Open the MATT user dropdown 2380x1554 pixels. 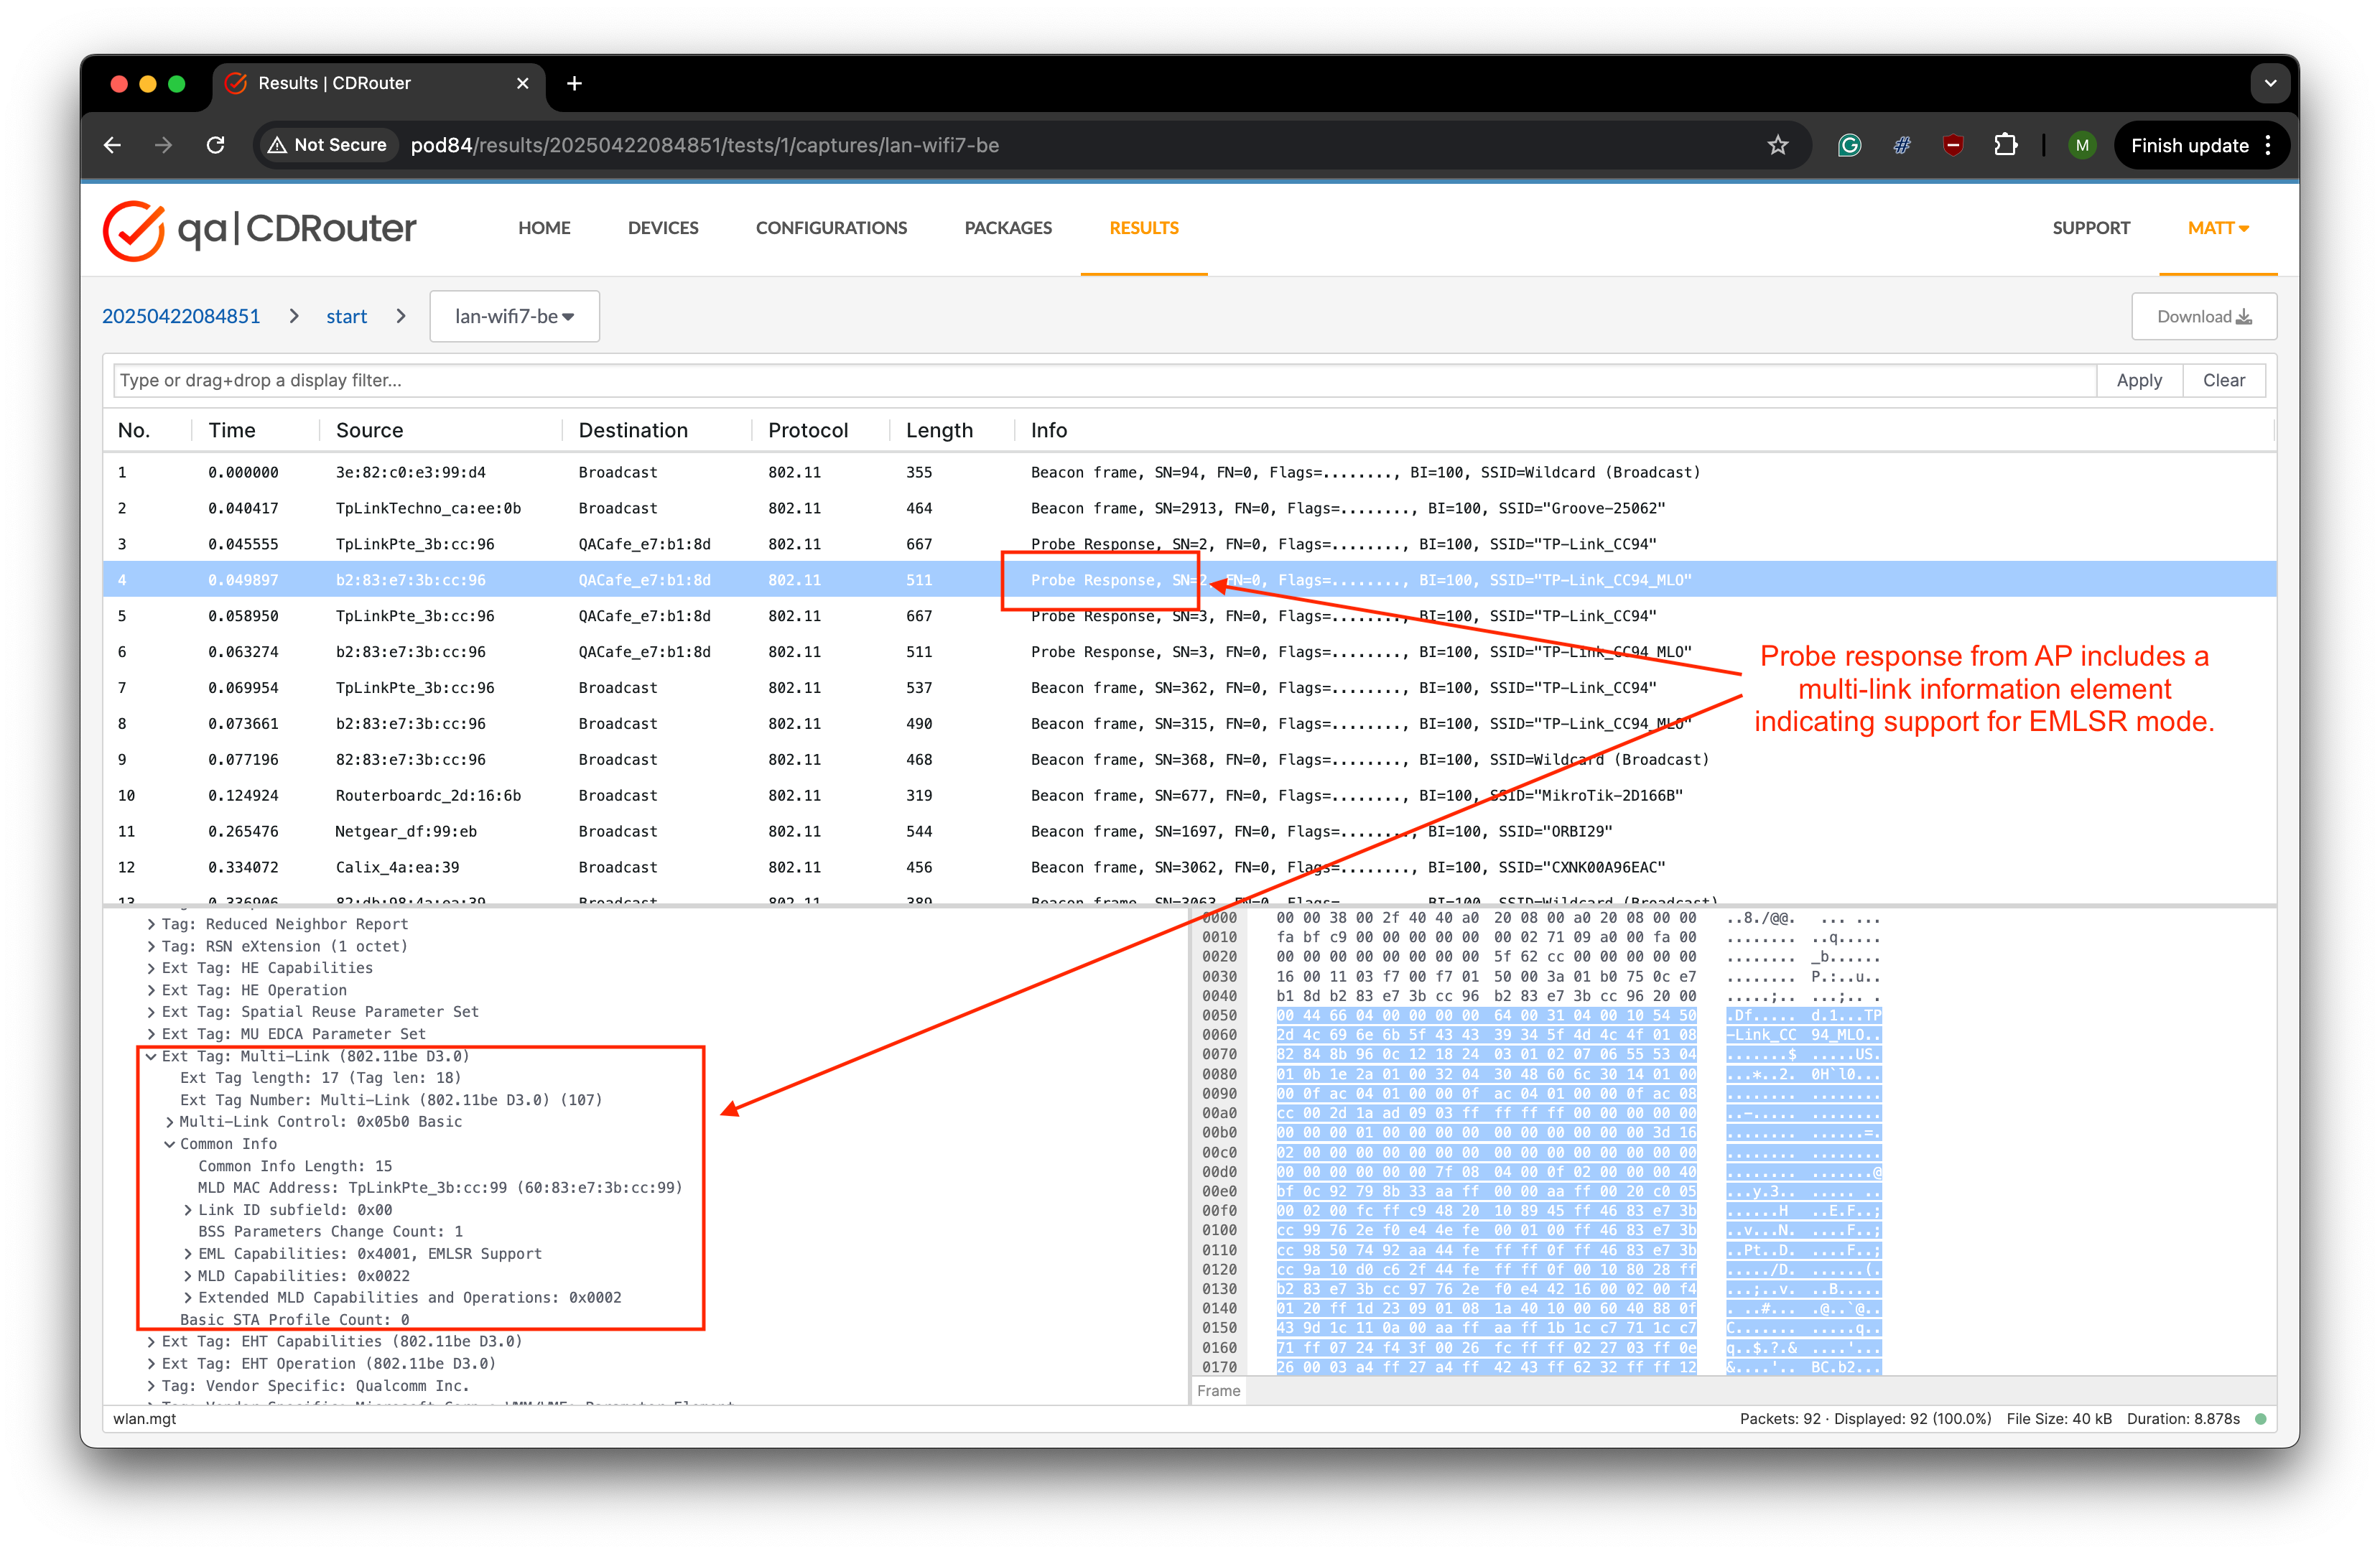pos(2218,228)
